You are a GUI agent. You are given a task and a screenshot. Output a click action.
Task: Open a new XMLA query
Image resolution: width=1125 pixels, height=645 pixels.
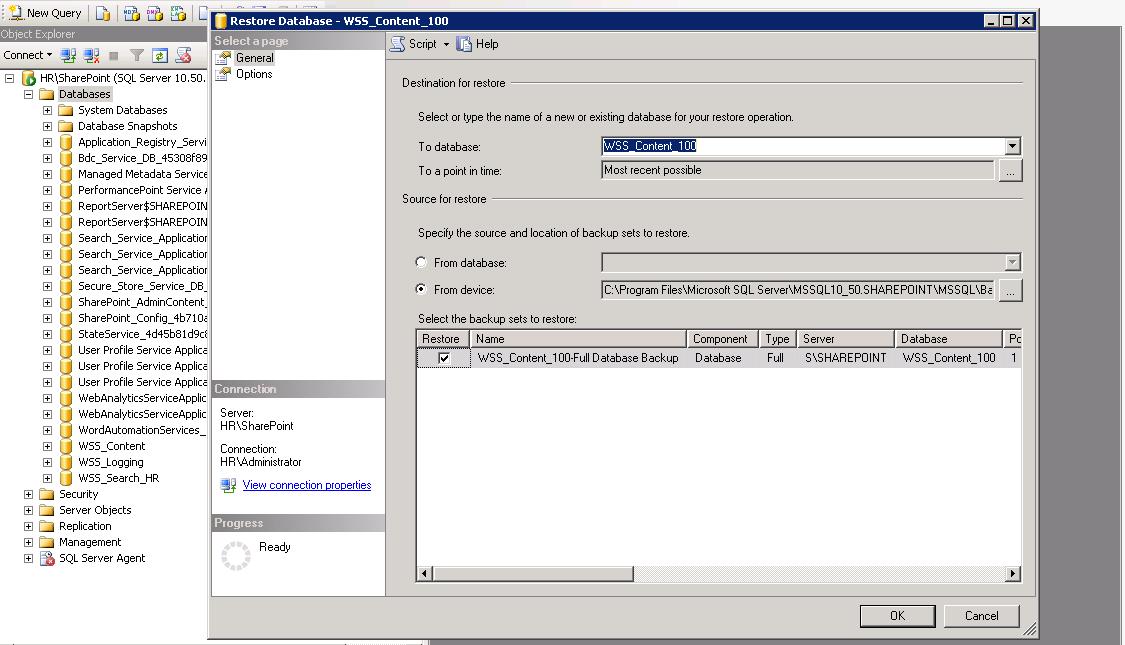(x=176, y=13)
